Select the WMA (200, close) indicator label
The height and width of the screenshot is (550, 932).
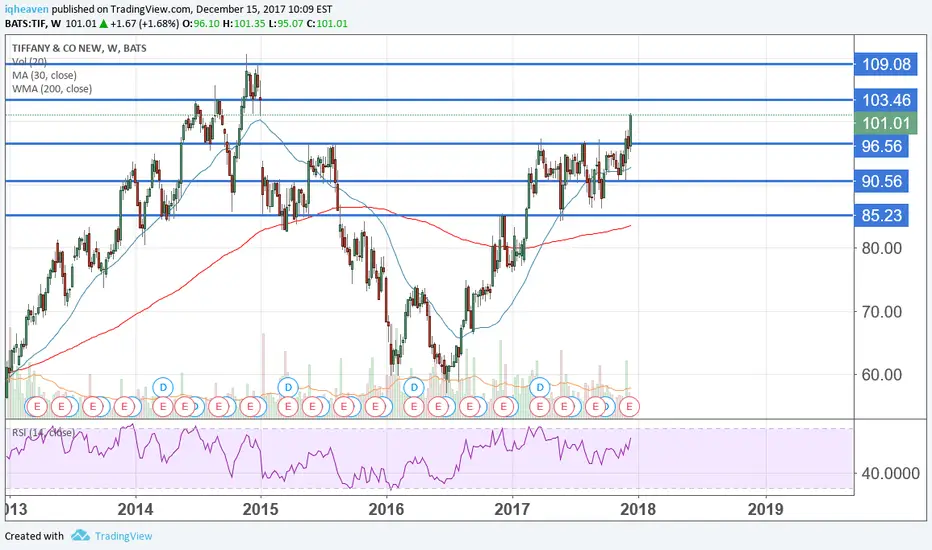(52, 89)
